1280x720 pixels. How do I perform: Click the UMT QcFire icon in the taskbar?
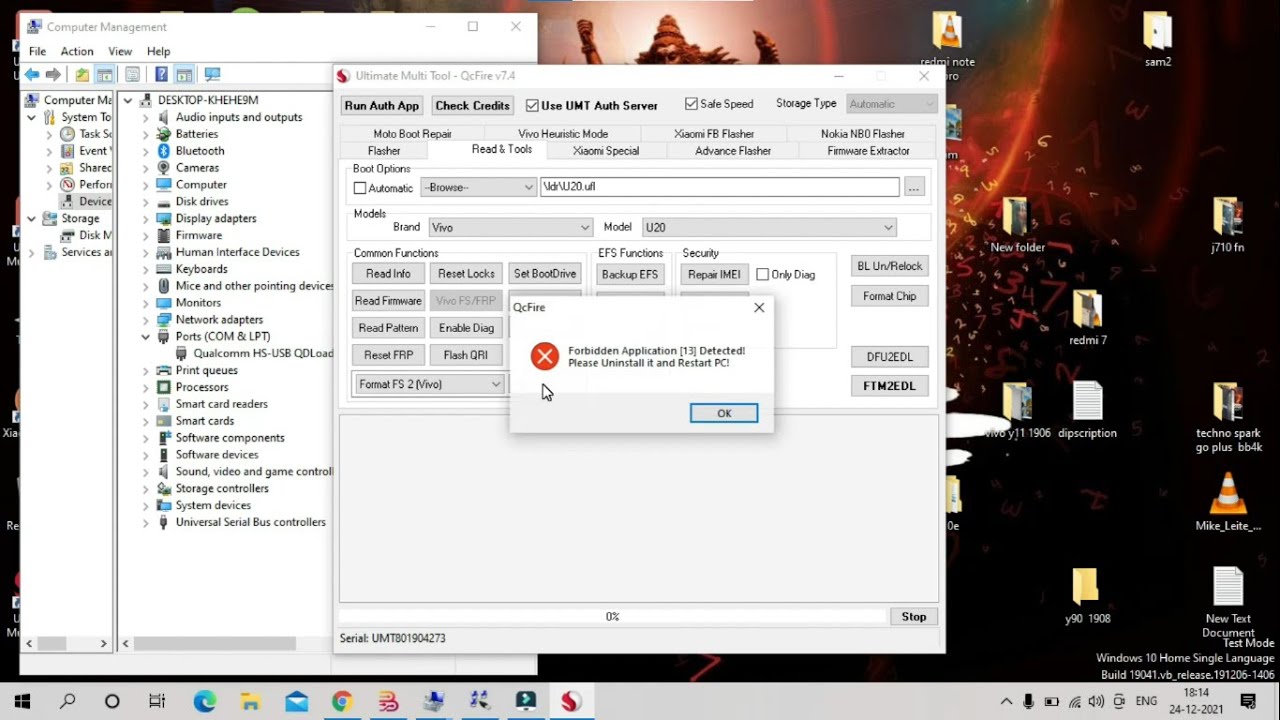(571, 701)
